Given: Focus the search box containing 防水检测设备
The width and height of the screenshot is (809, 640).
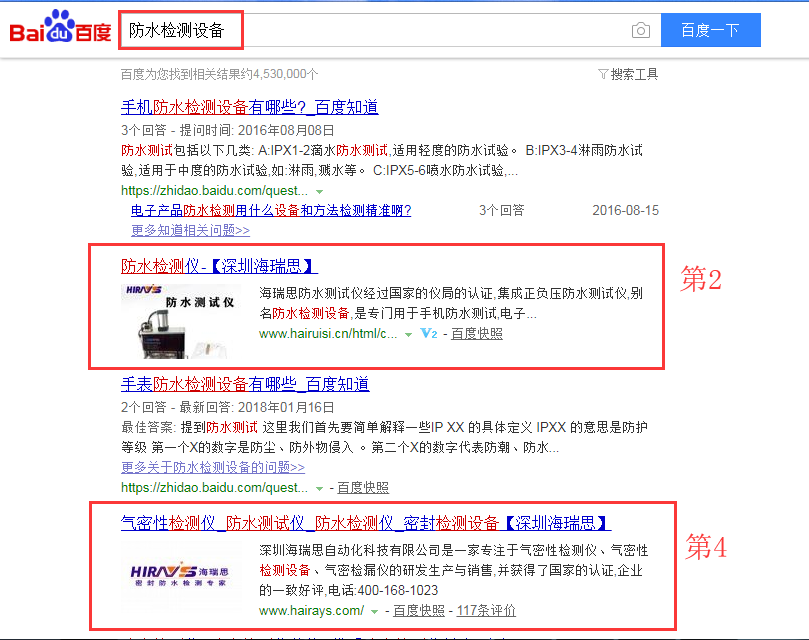Looking at the screenshot, I should click(x=375, y=31).
